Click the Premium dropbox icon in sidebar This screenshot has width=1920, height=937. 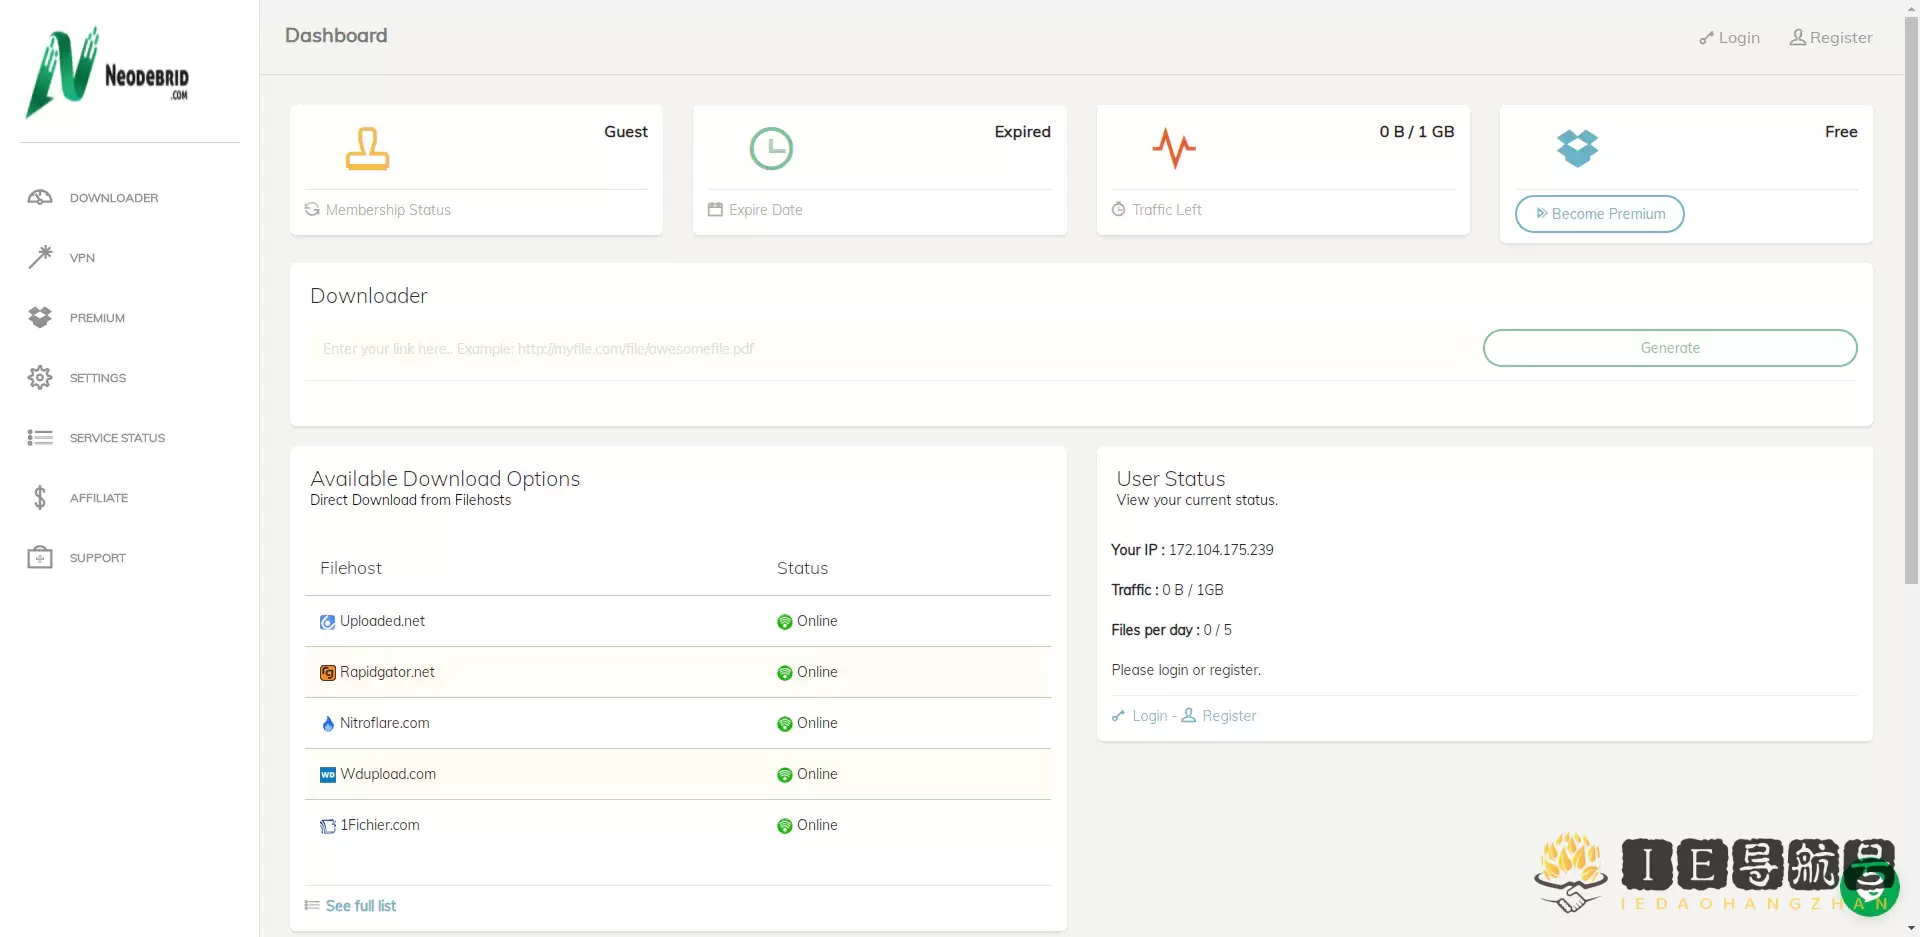tap(40, 318)
